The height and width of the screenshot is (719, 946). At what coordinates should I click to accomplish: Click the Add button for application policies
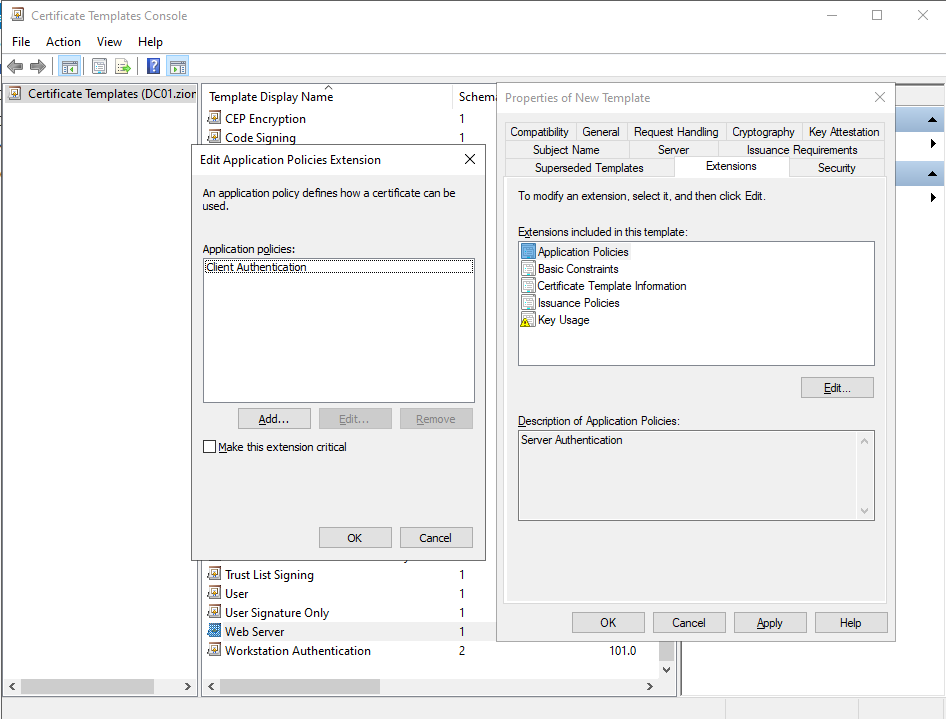(x=274, y=418)
